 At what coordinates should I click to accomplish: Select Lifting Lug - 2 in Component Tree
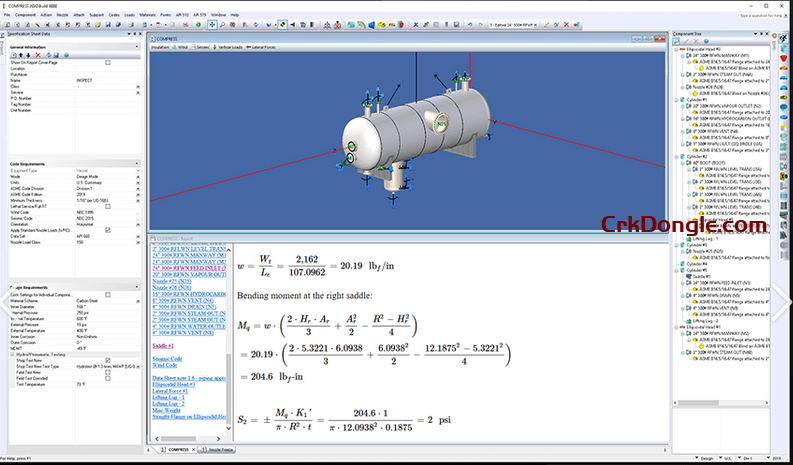[x=705, y=321]
